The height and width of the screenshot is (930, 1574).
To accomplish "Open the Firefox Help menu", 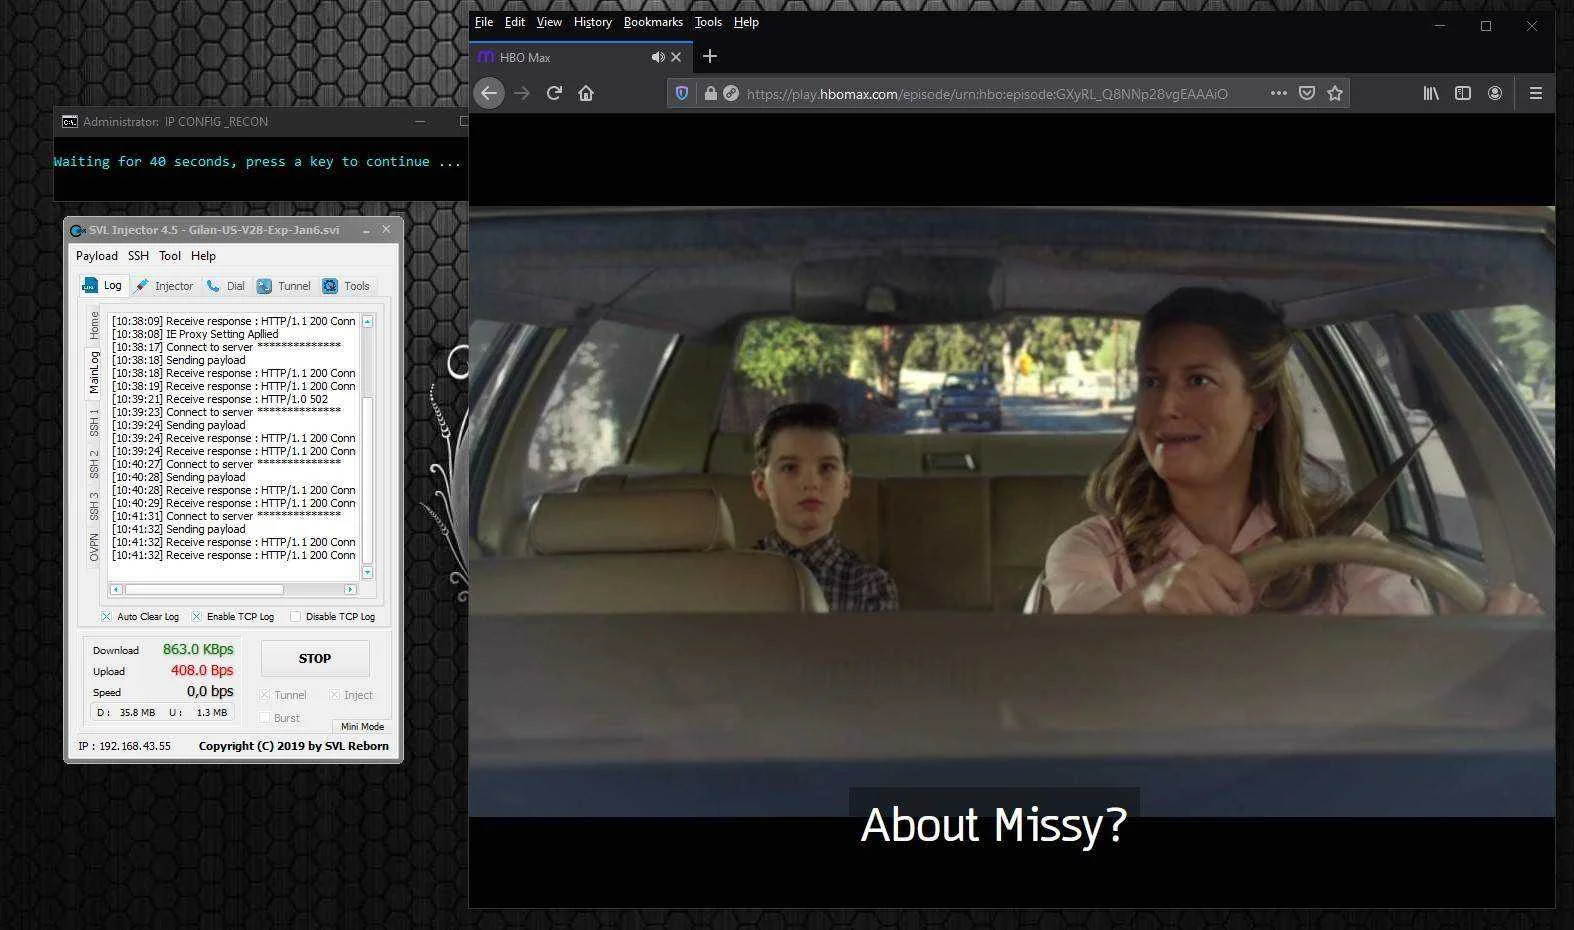I will tap(746, 22).
